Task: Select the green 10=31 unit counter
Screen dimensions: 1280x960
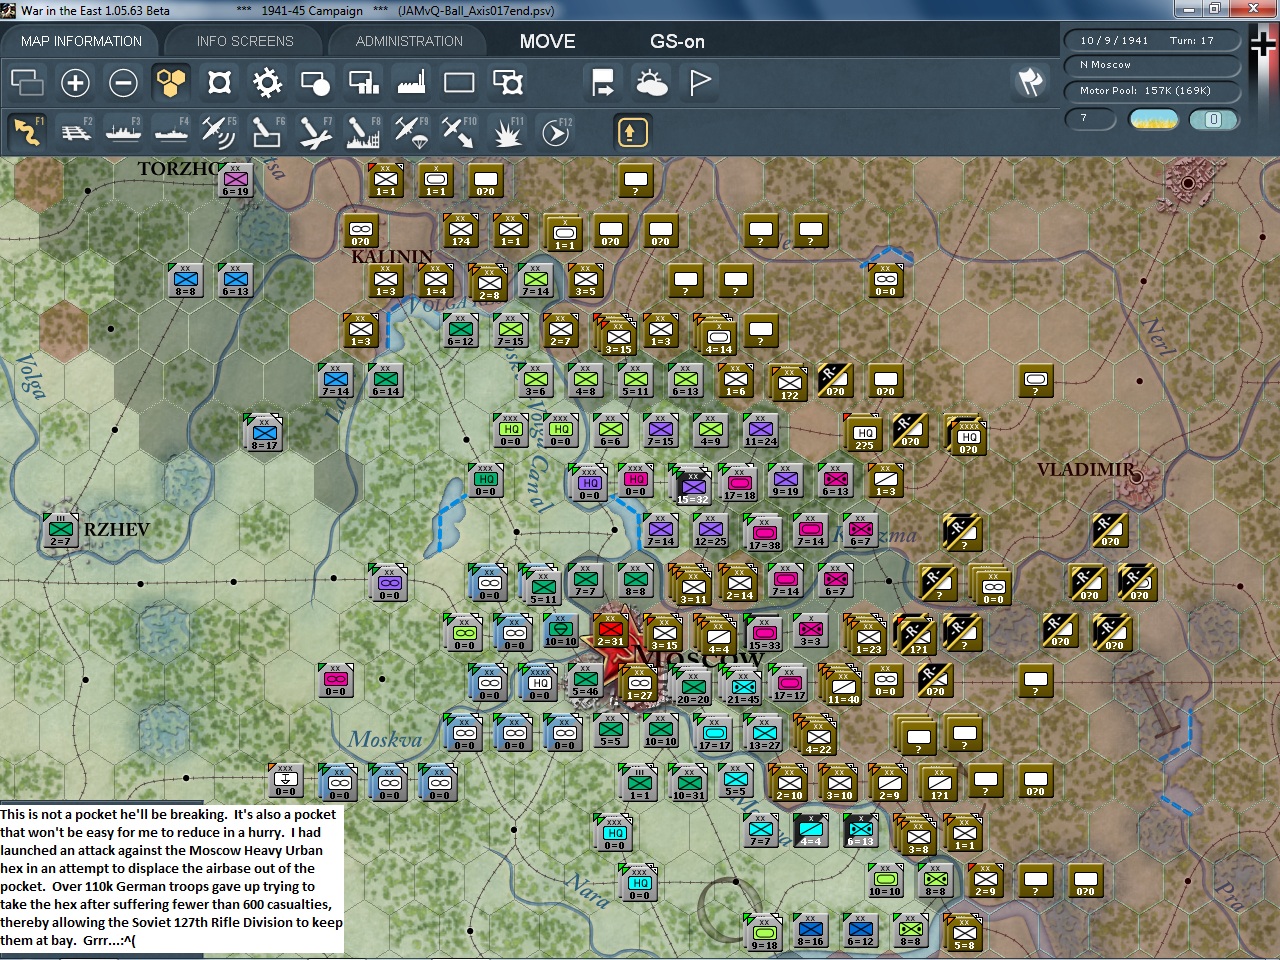Action: click(688, 783)
